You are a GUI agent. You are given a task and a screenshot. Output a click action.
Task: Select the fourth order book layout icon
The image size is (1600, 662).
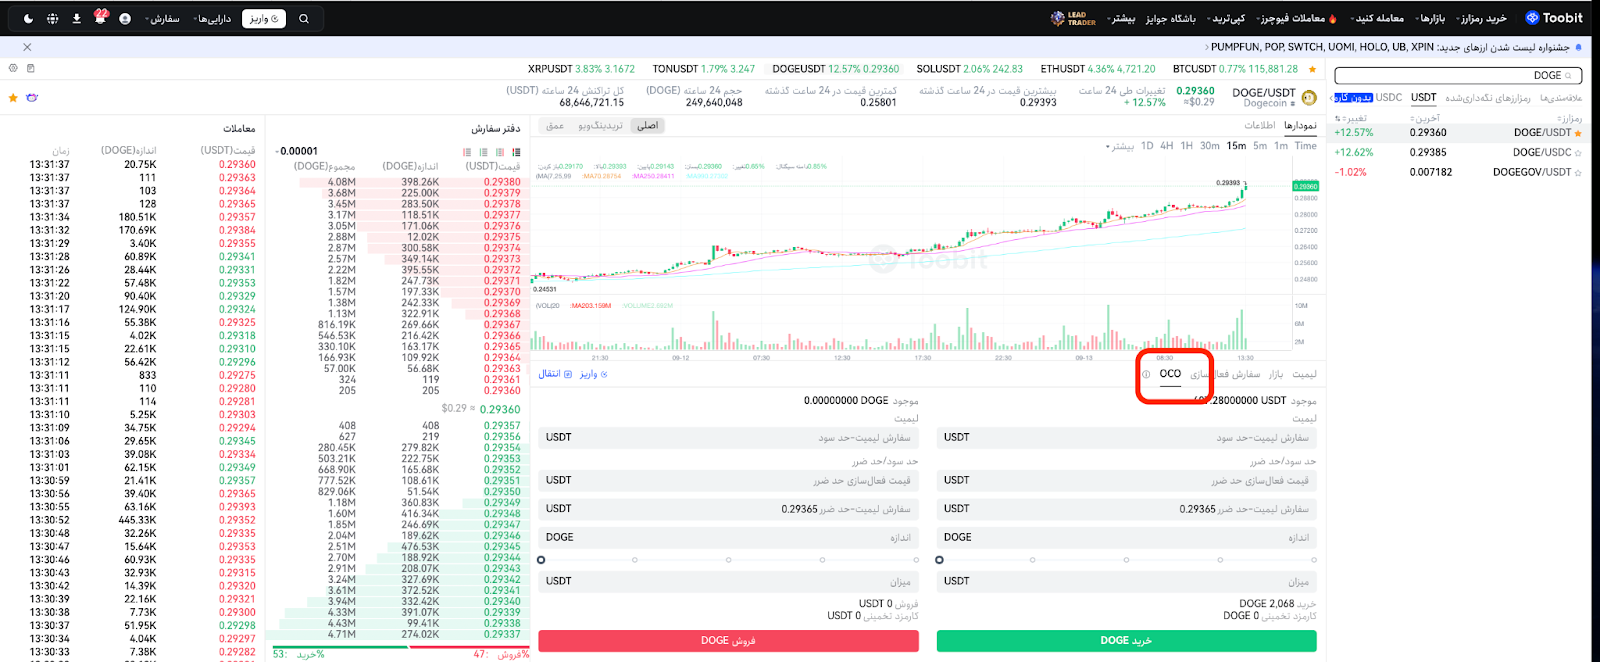coord(516,152)
